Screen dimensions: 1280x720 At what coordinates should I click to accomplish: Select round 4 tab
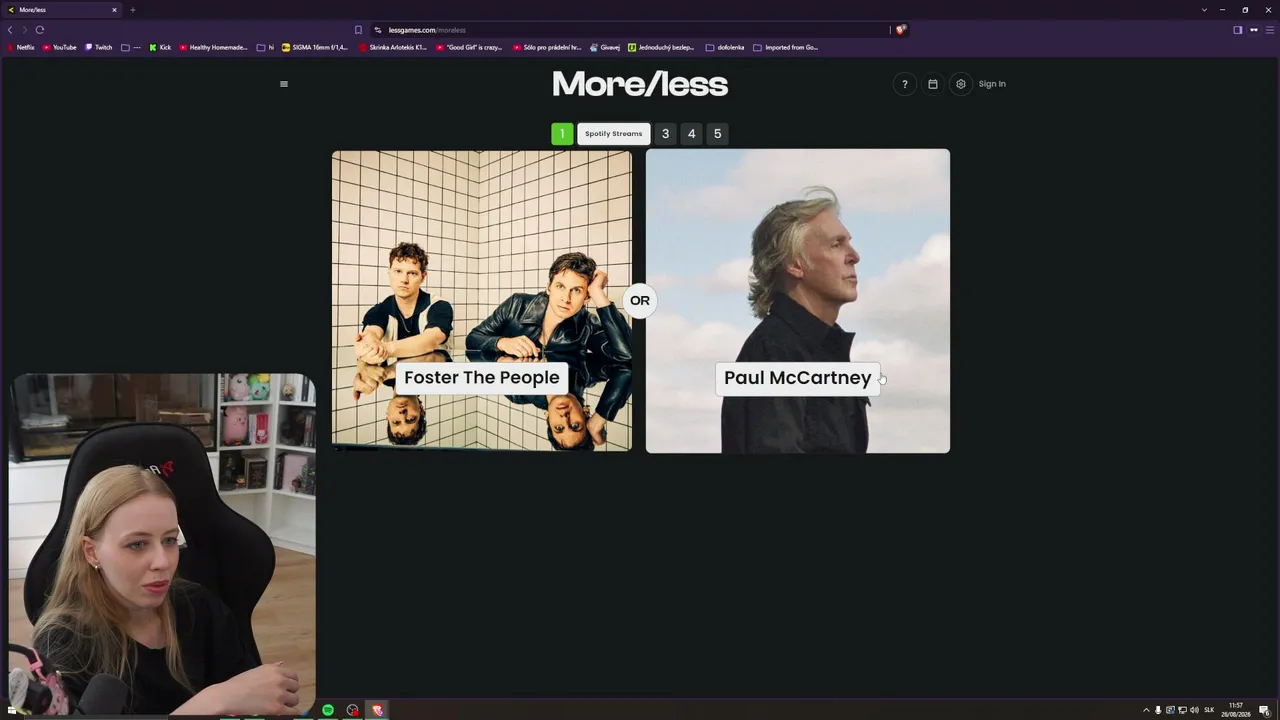pos(691,134)
